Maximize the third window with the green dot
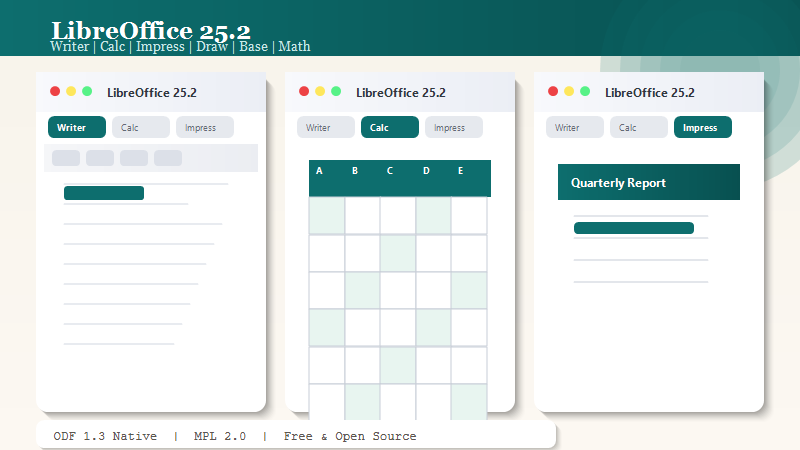800x450 pixels. (x=585, y=91)
